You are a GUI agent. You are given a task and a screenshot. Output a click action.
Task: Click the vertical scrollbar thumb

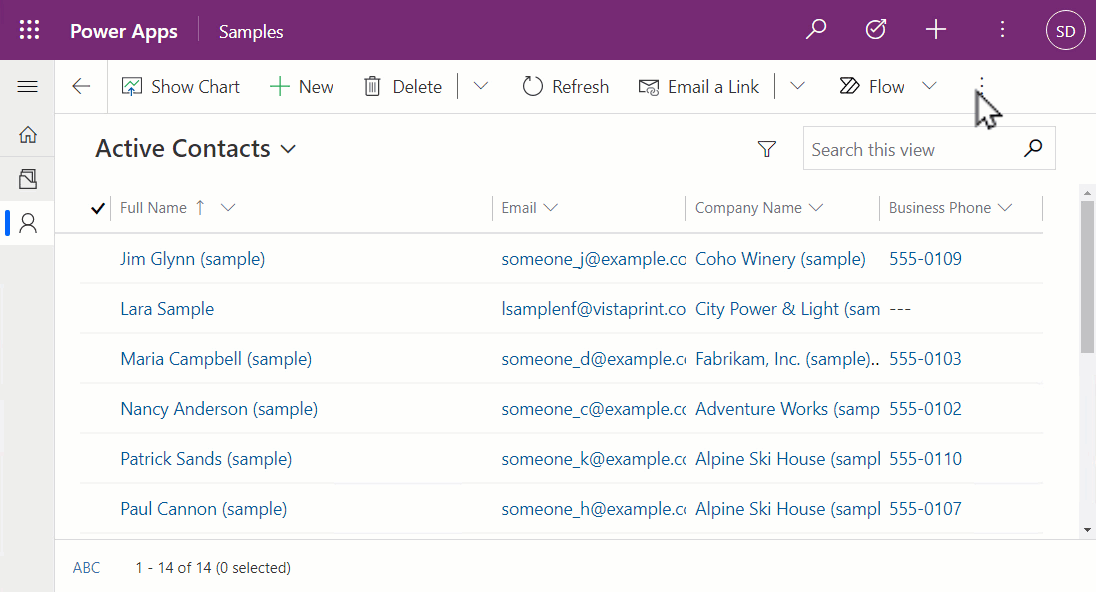click(1087, 277)
